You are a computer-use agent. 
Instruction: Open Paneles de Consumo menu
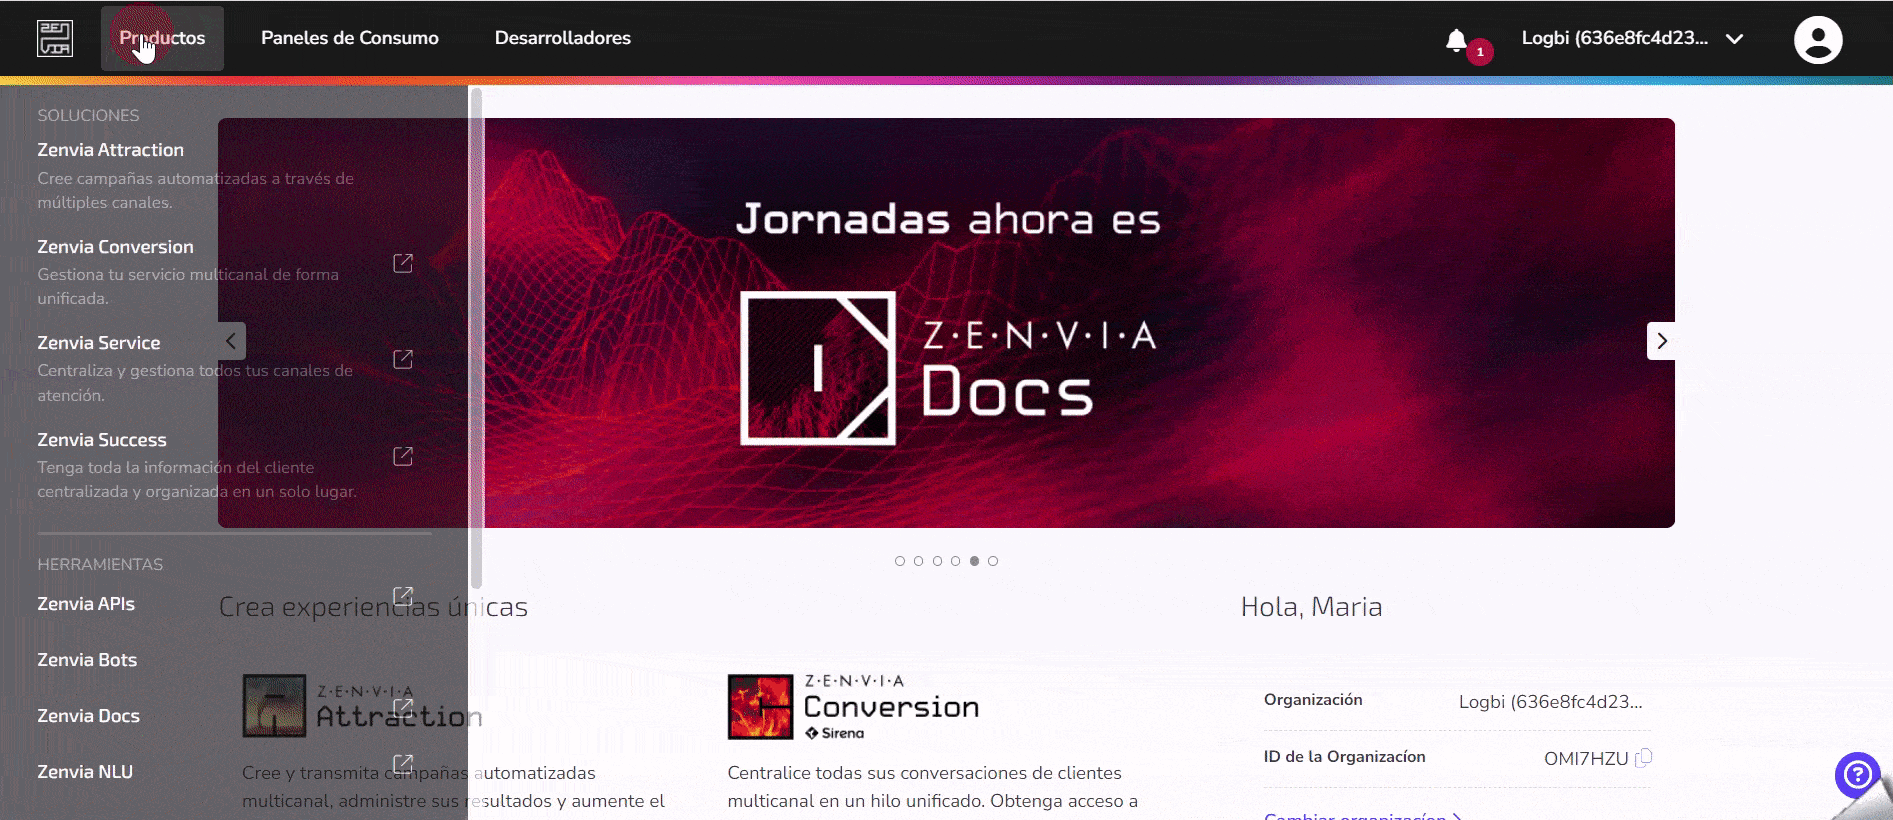pos(350,38)
